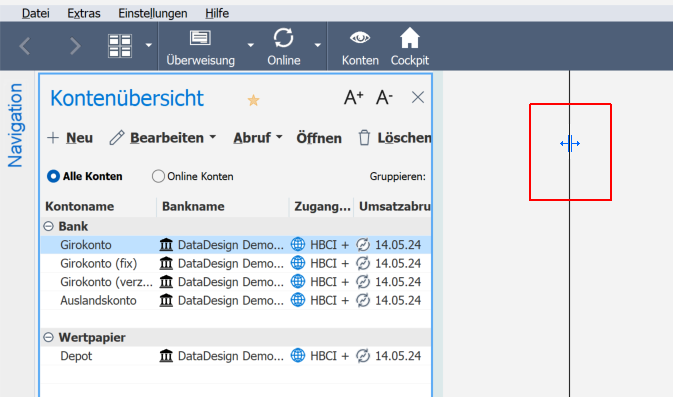Sort by Bankname column header
673x397 pixels.
193,206
